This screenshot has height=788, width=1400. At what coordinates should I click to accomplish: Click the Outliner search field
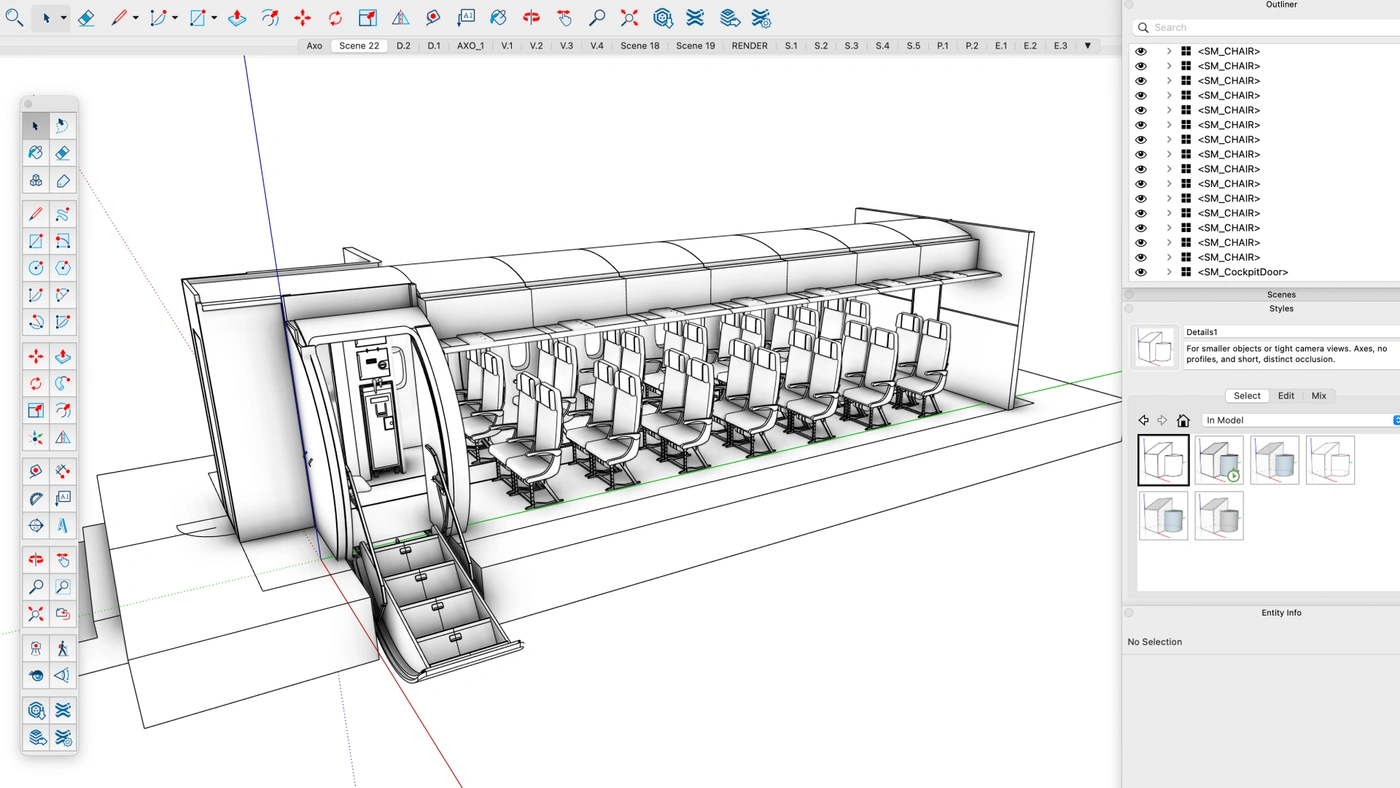pos(1268,28)
